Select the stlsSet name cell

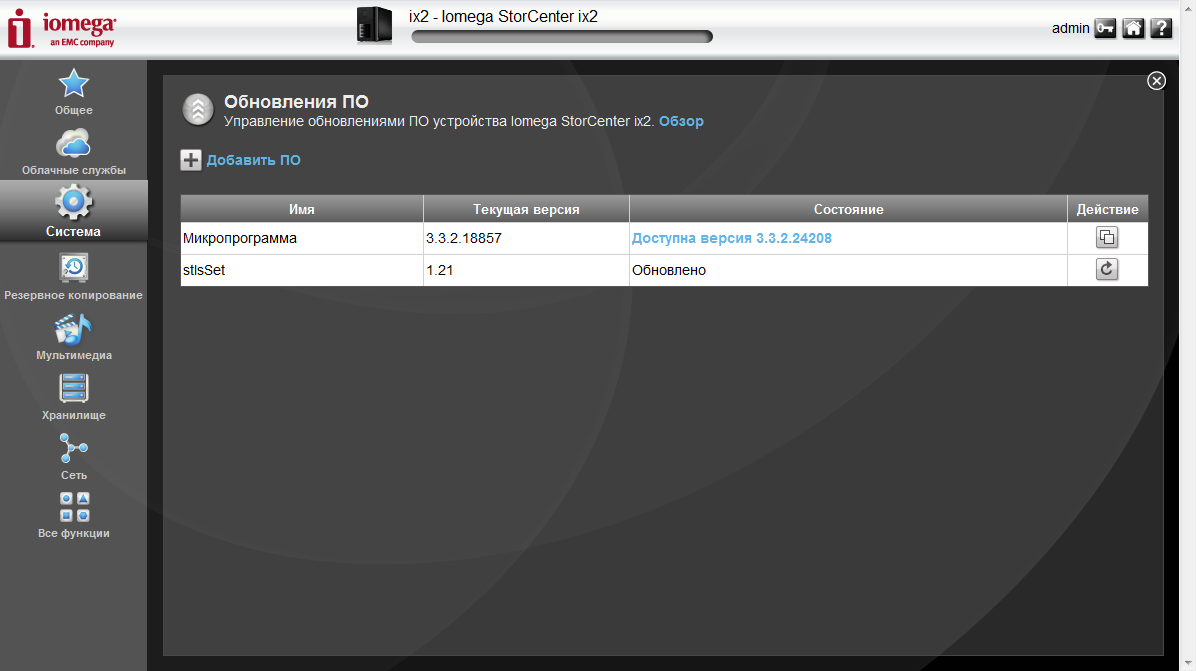point(302,270)
